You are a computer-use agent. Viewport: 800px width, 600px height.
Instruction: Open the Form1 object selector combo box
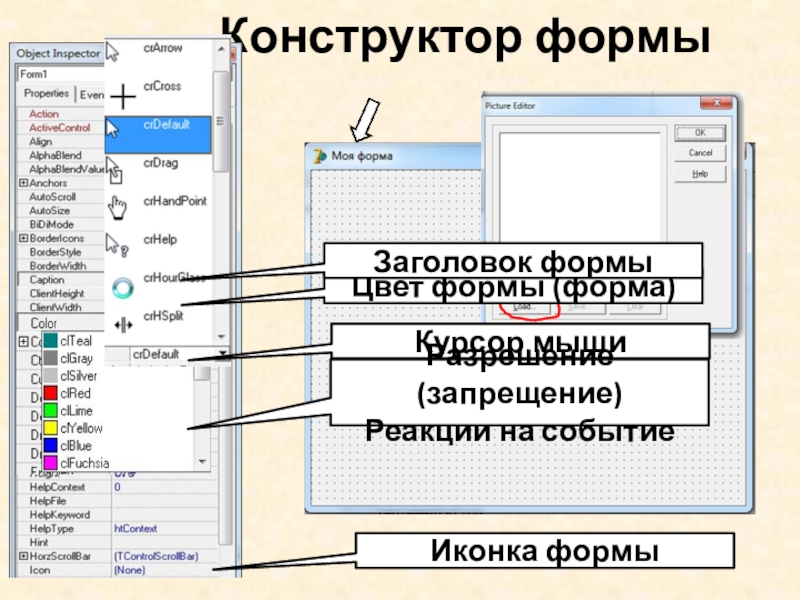pos(60,74)
